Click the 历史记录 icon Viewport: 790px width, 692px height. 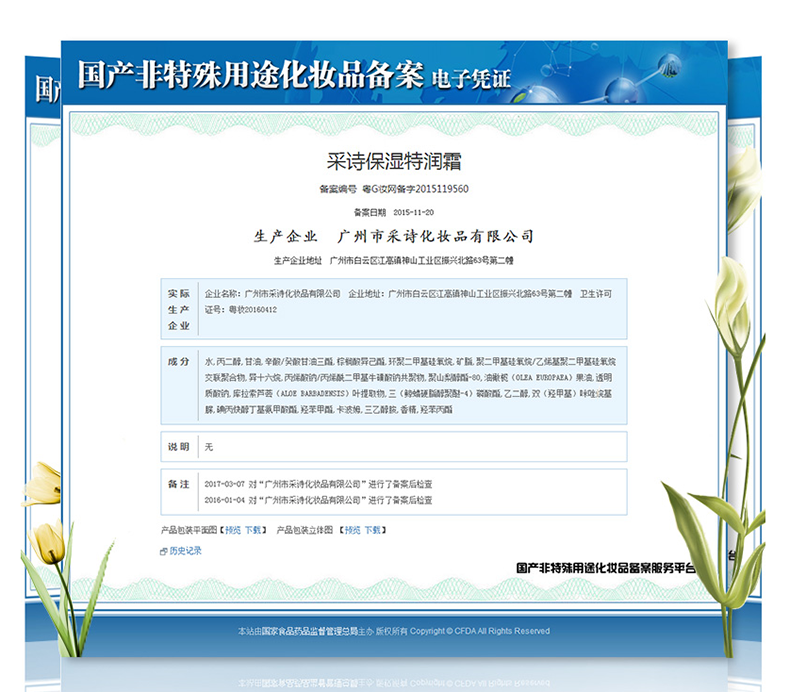point(163,552)
